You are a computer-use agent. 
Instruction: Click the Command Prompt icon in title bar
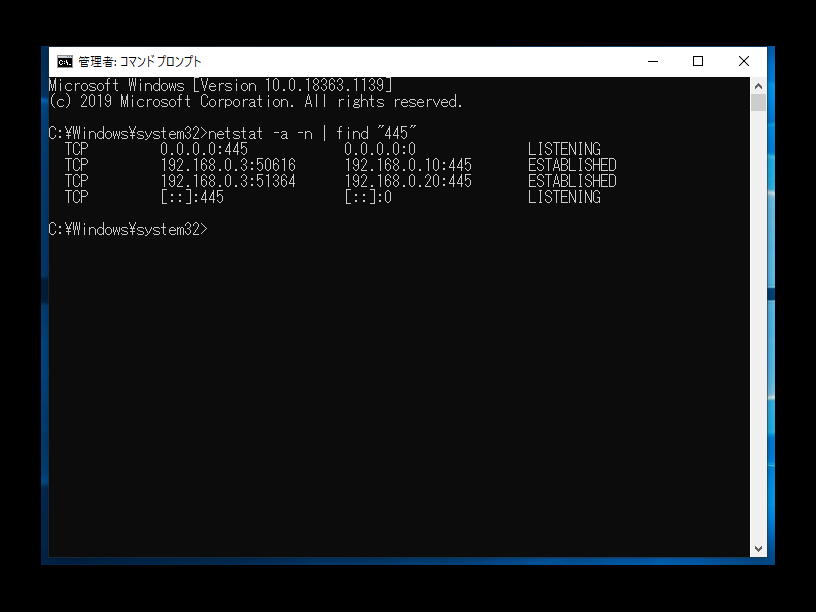click(x=65, y=62)
